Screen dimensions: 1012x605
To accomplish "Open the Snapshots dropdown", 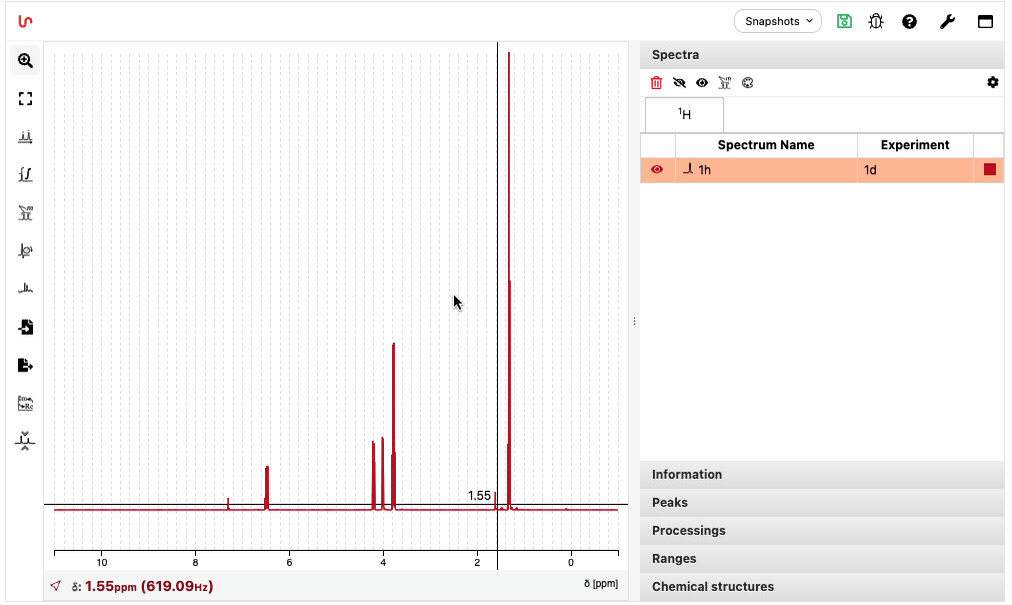I will (777, 20).
